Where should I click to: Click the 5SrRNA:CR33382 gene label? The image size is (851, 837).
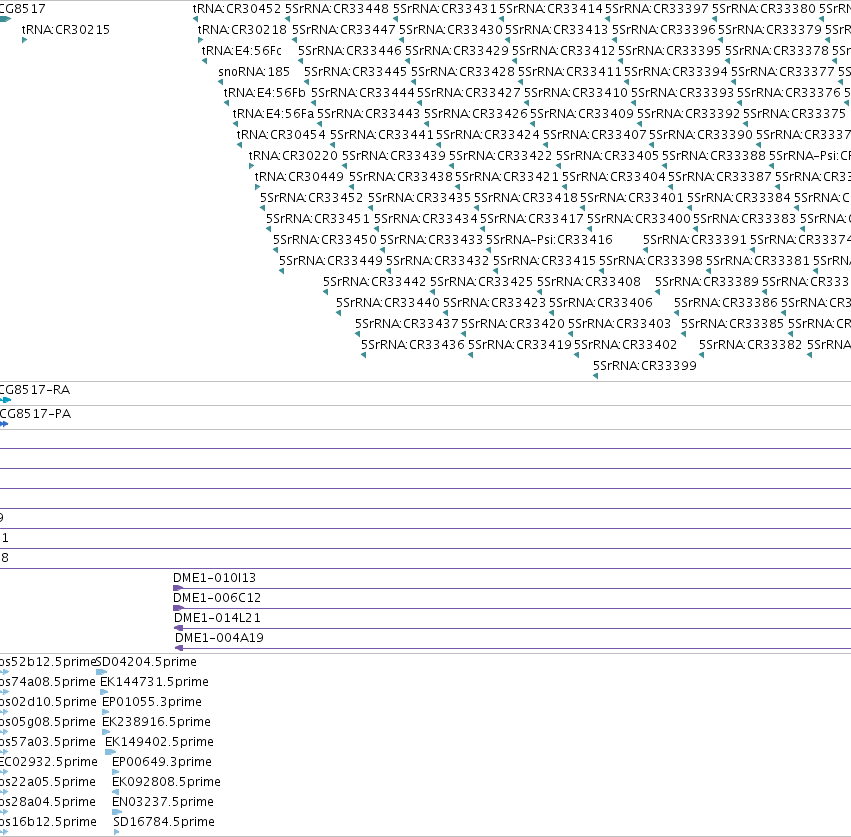click(x=751, y=345)
